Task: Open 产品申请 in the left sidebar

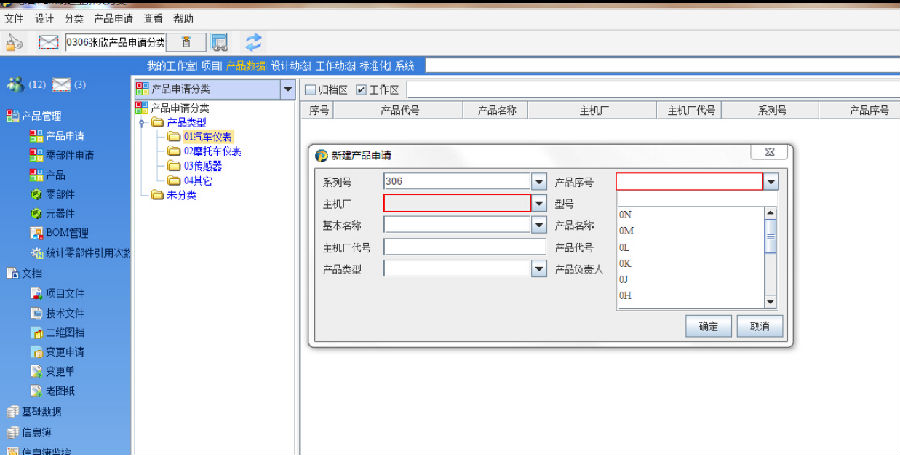Action: point(57,136)
